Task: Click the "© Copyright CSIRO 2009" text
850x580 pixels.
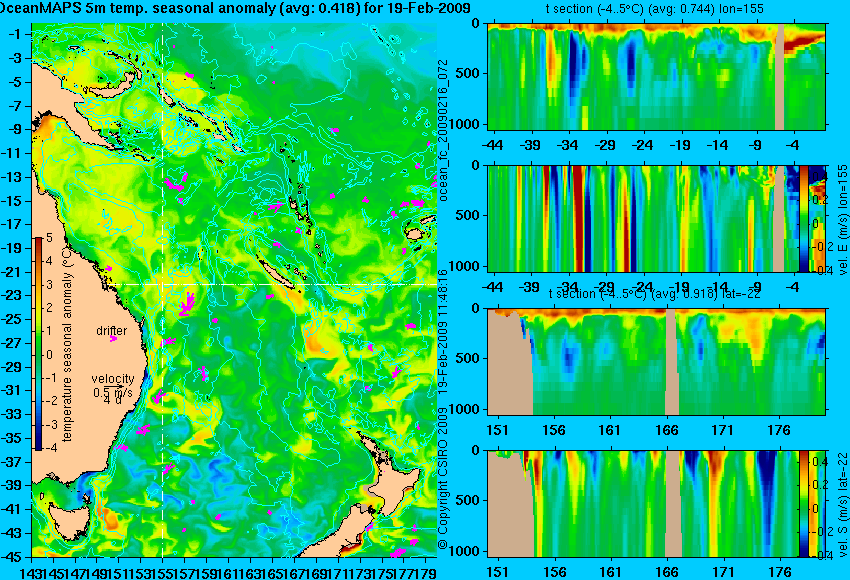Action: (443, 479)
